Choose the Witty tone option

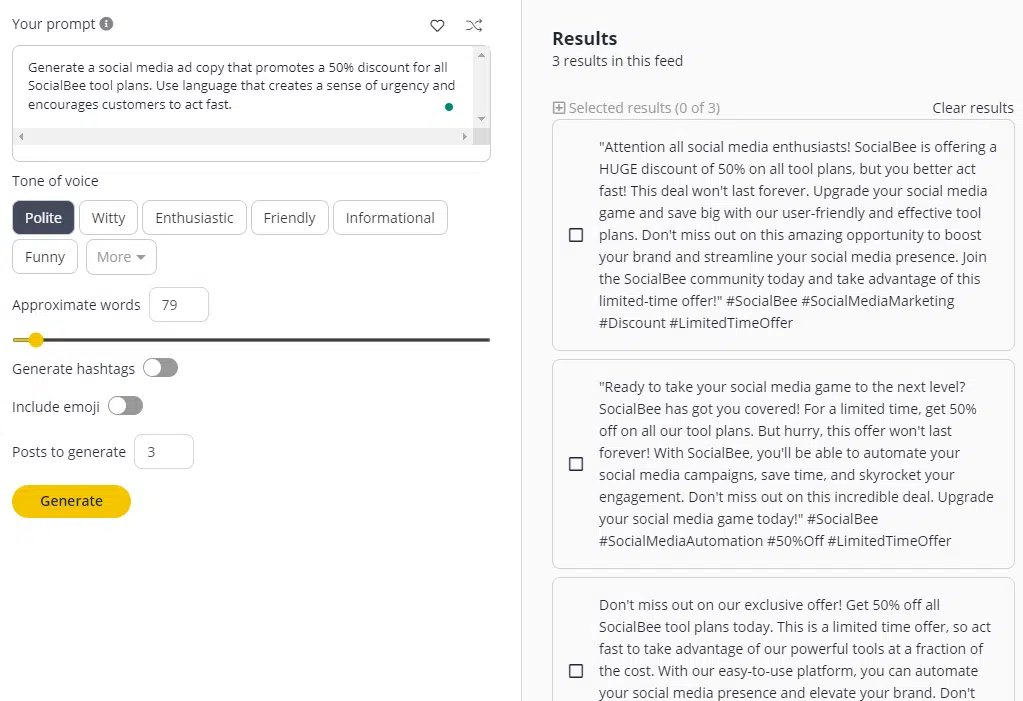click(108, 218)
